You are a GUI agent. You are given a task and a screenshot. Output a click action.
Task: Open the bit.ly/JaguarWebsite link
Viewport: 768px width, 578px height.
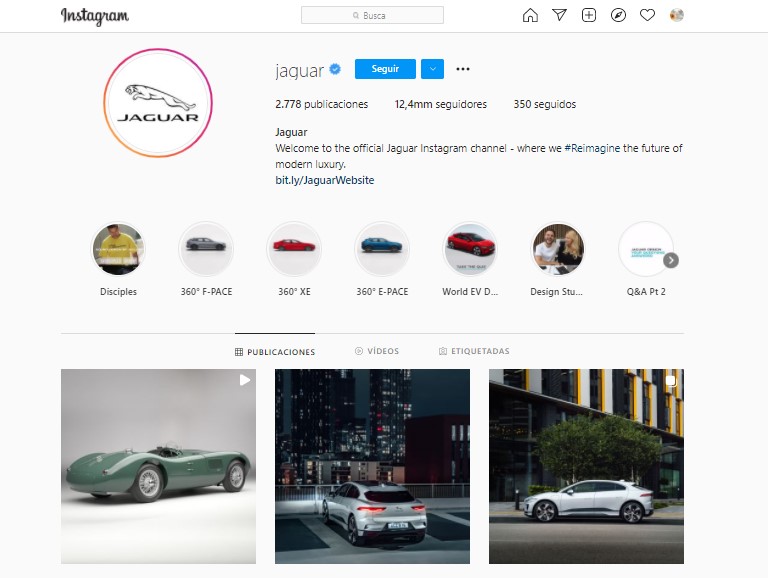325,180
